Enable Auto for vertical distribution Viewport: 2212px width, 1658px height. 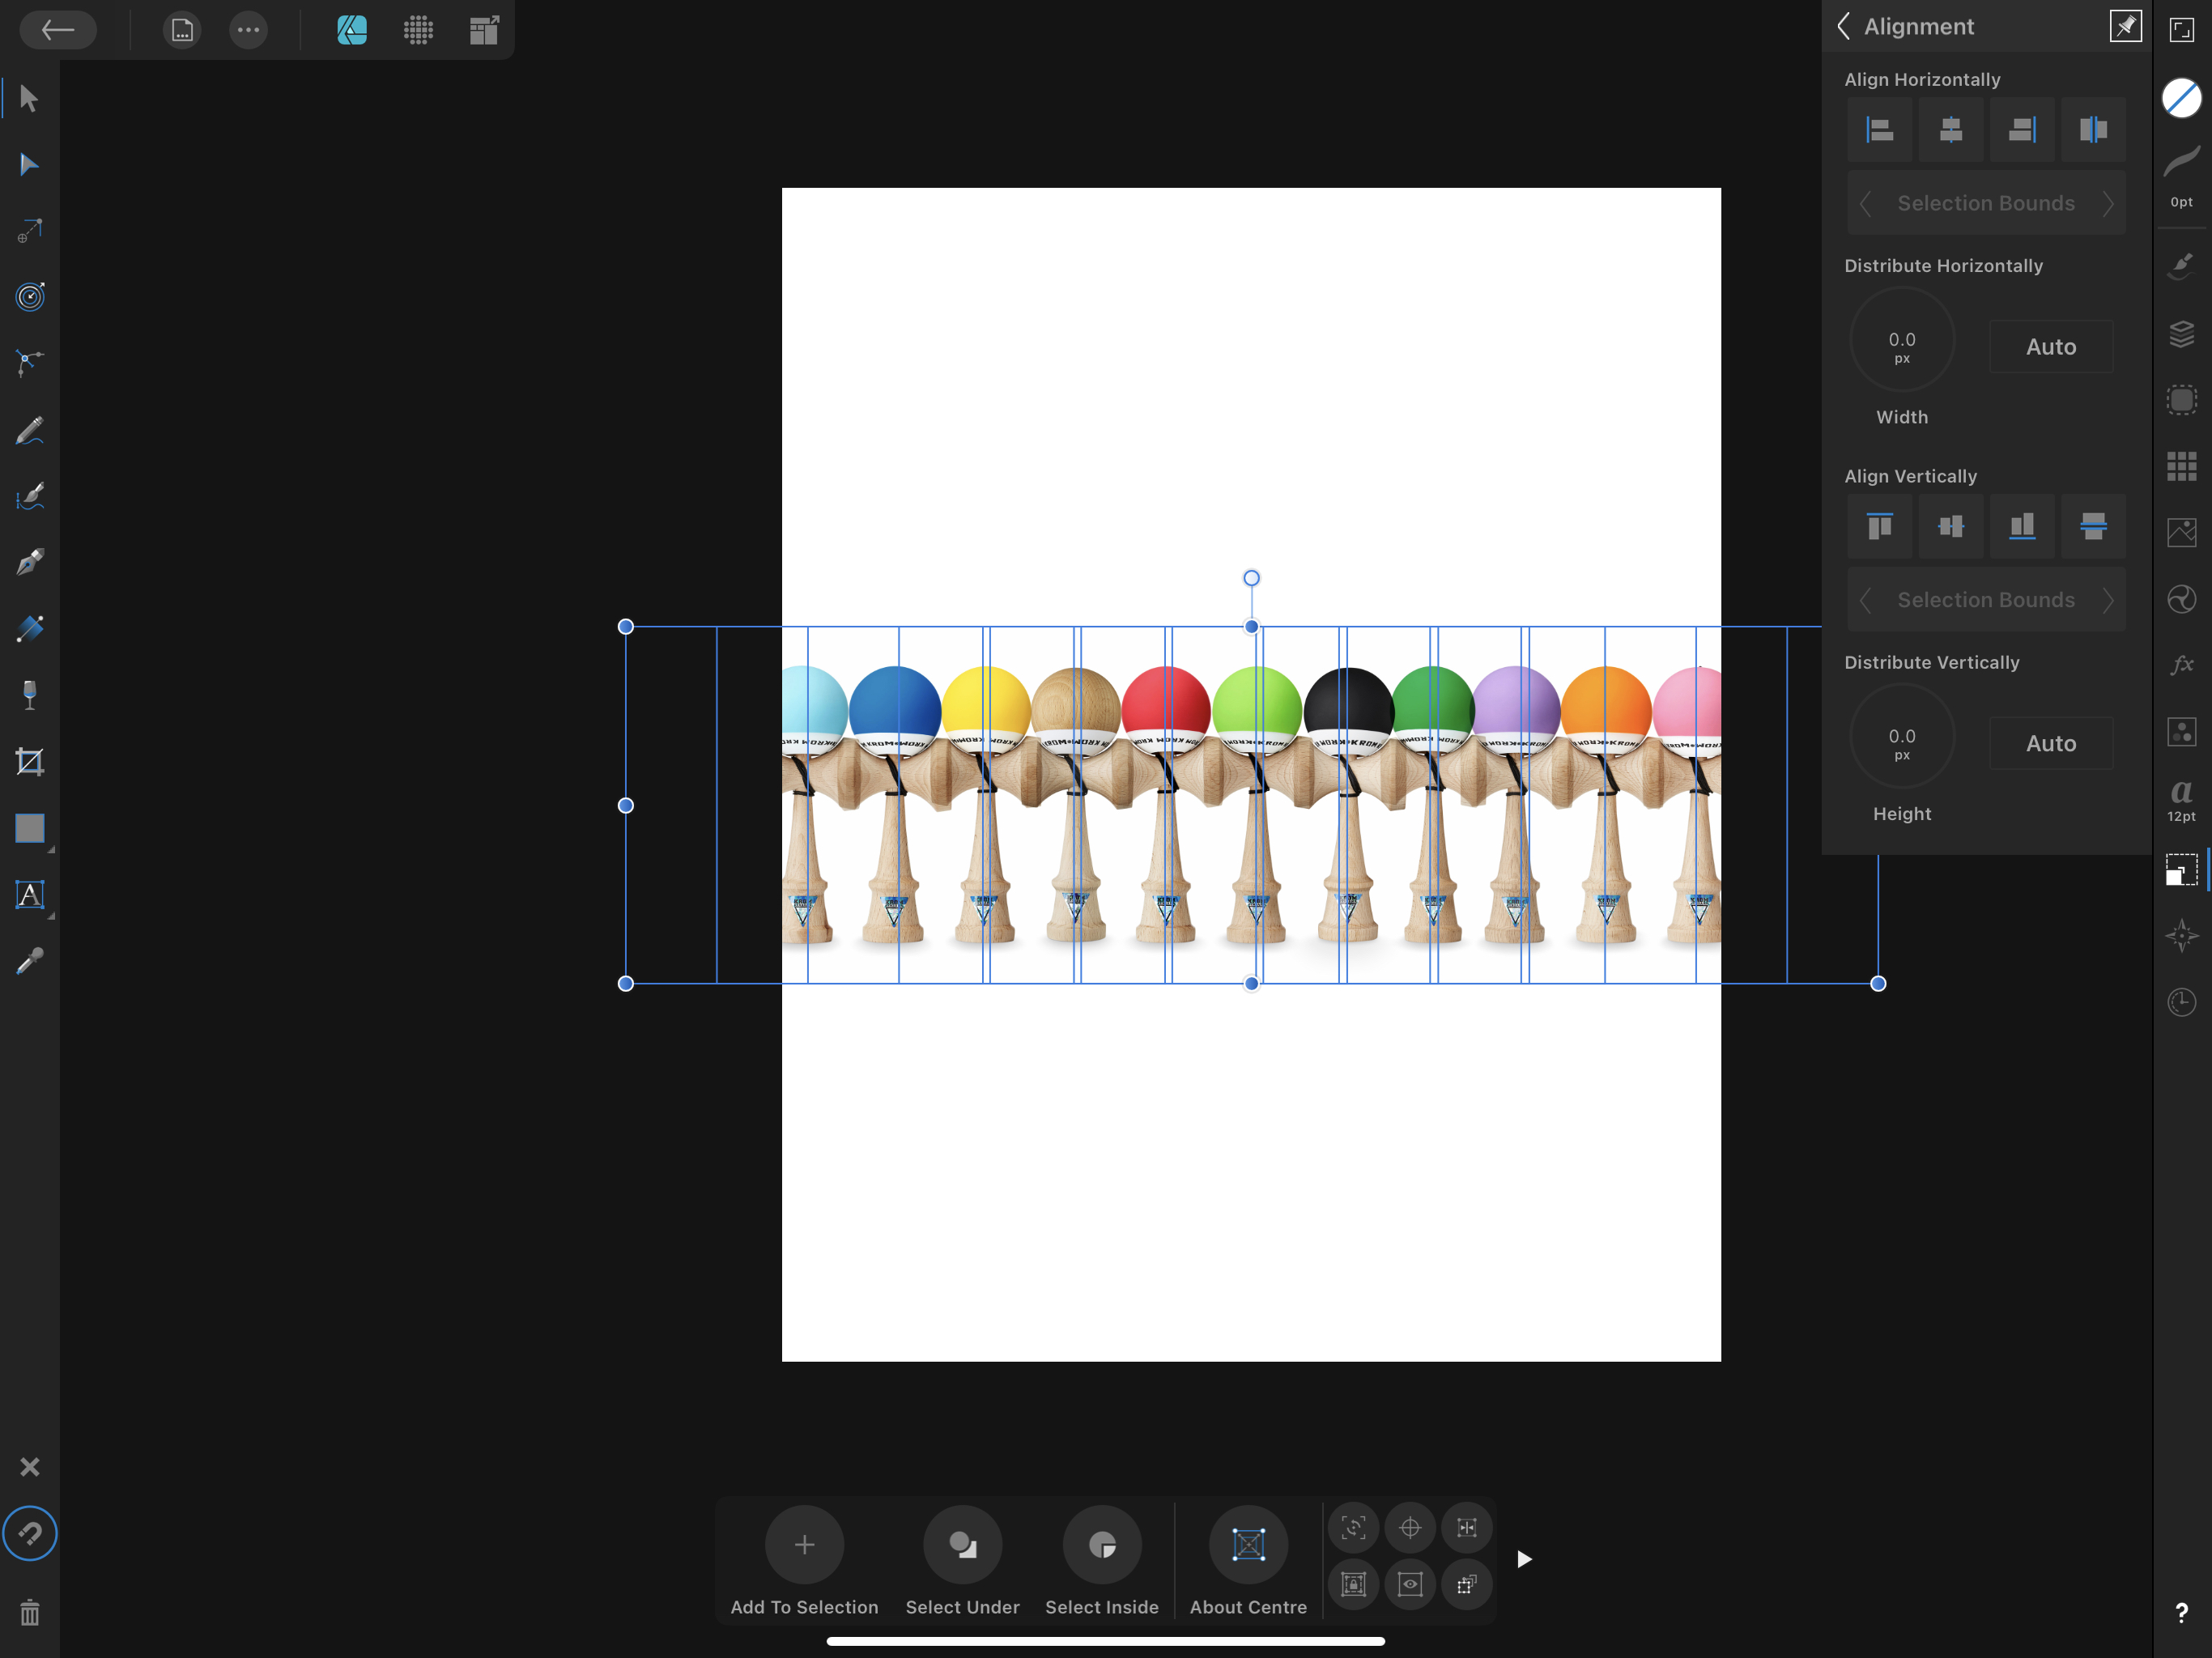2051,743
